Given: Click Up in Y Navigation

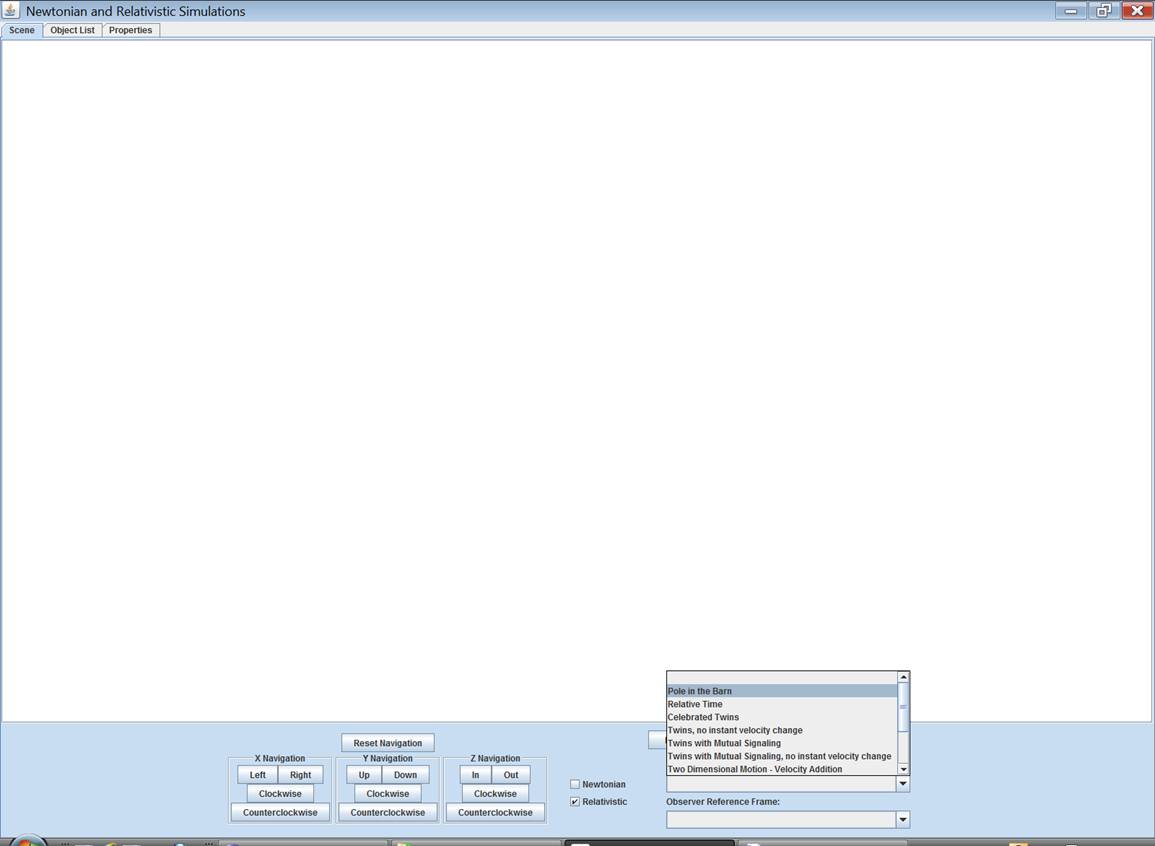Looking at the screenshot, I should pos(364,775).
